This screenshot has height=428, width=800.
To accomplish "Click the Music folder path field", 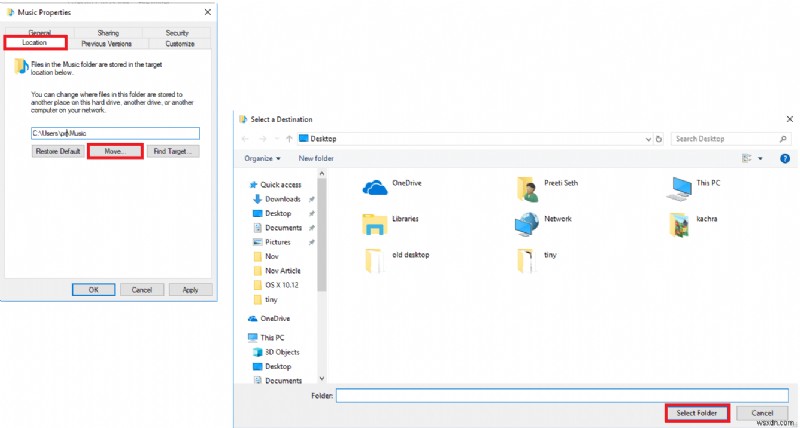I will tap(115, 133).
